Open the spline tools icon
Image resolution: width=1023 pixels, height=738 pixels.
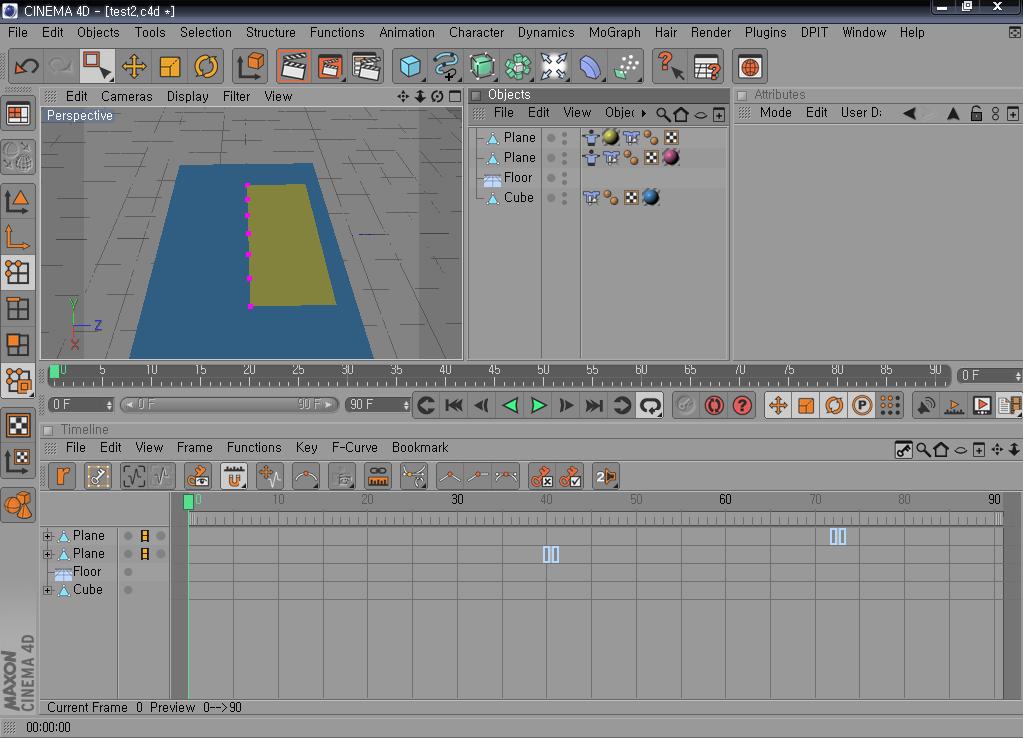[x=446, y=66]
